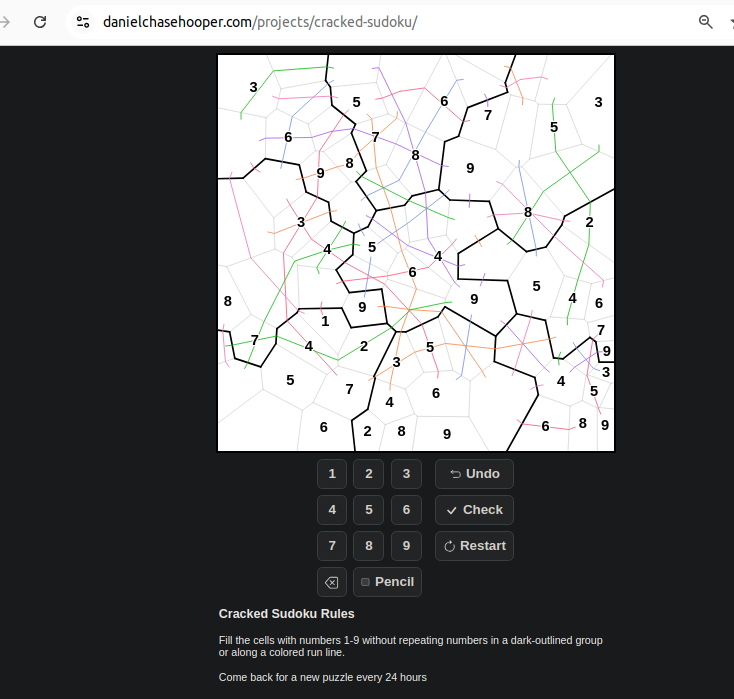The height and width of the screenshot is (699, 734).
Task: Click the Undo button
Action: click(x=474, y=474)
